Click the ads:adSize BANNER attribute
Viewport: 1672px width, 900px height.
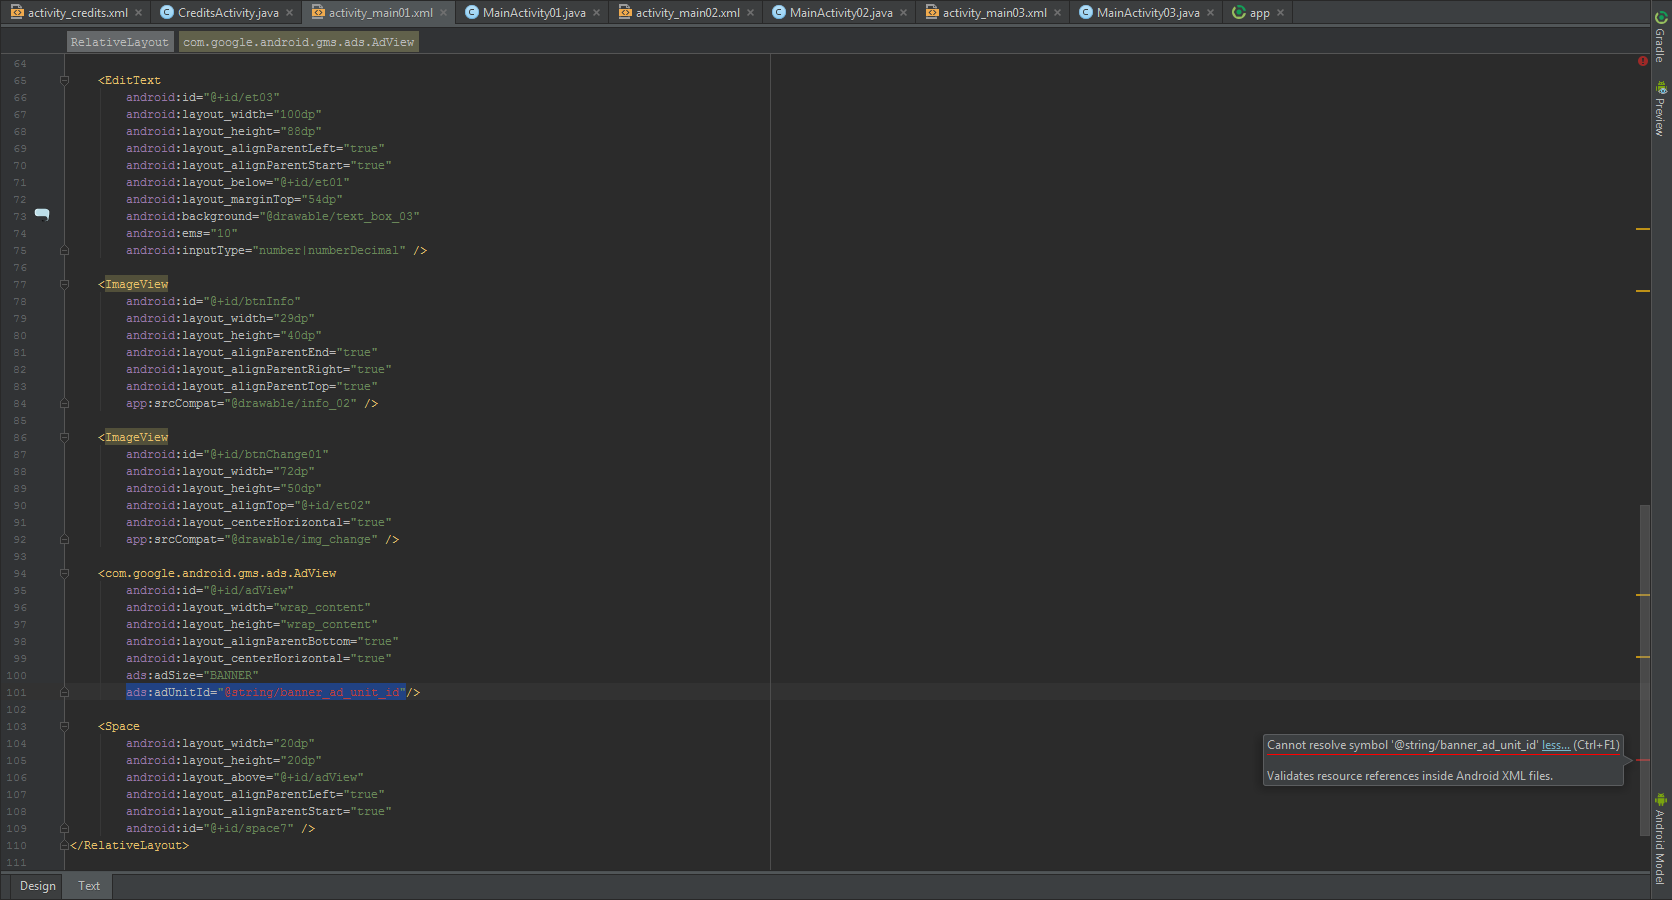coord(192,675)
